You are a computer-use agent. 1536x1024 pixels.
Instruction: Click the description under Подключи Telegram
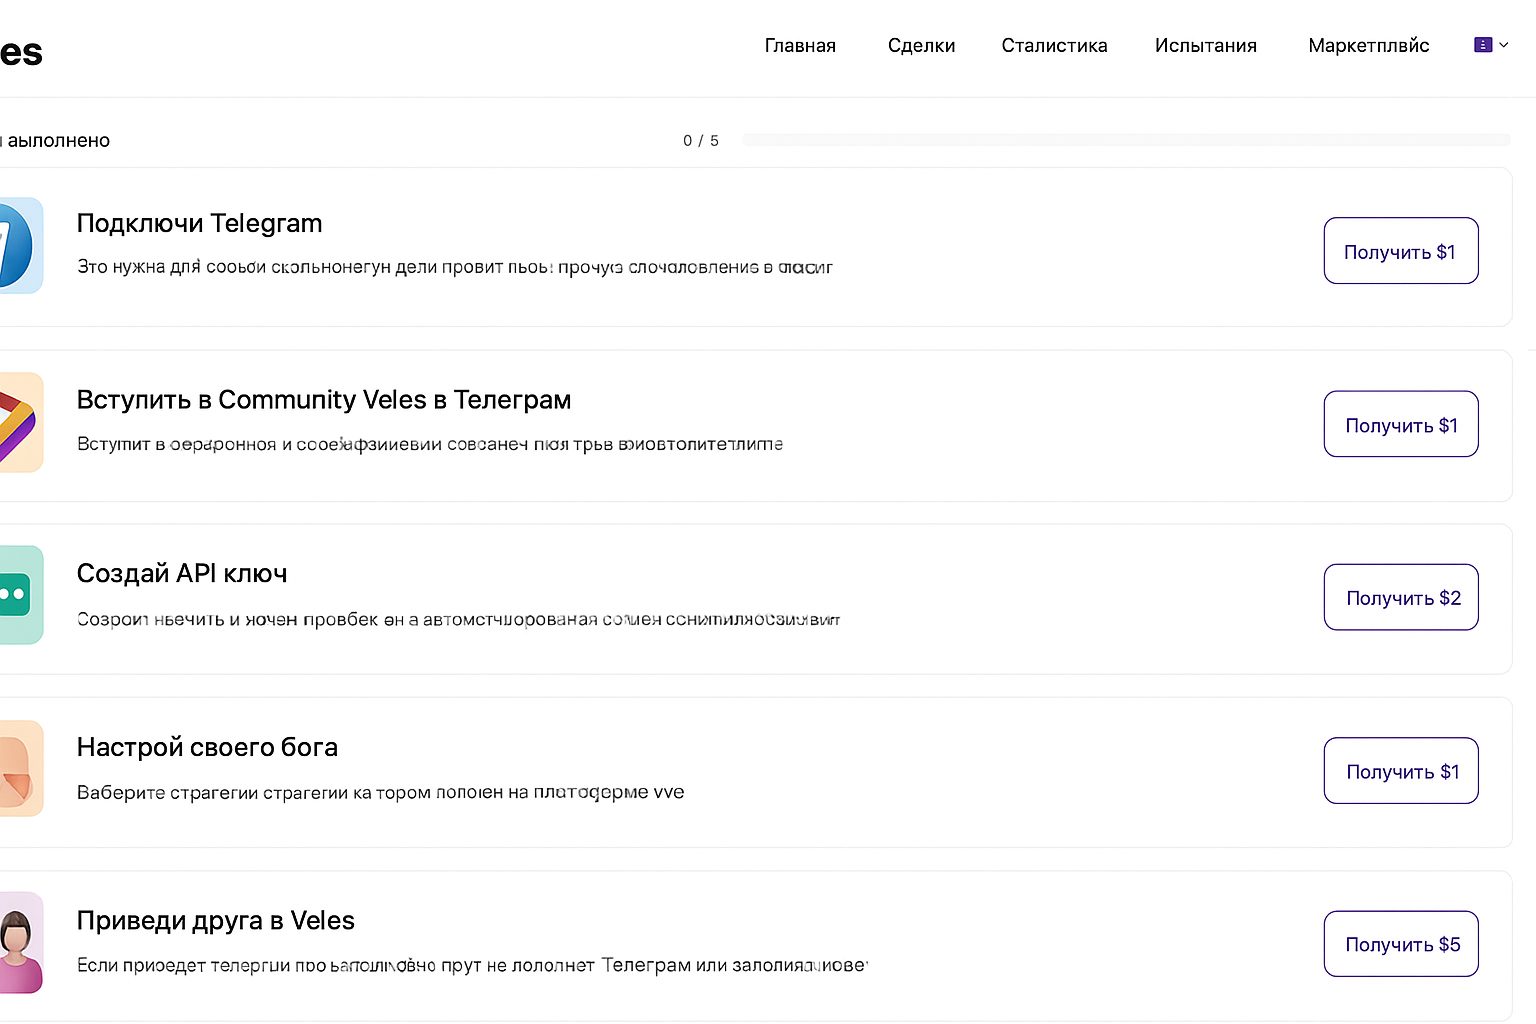(x=455, y=267)
